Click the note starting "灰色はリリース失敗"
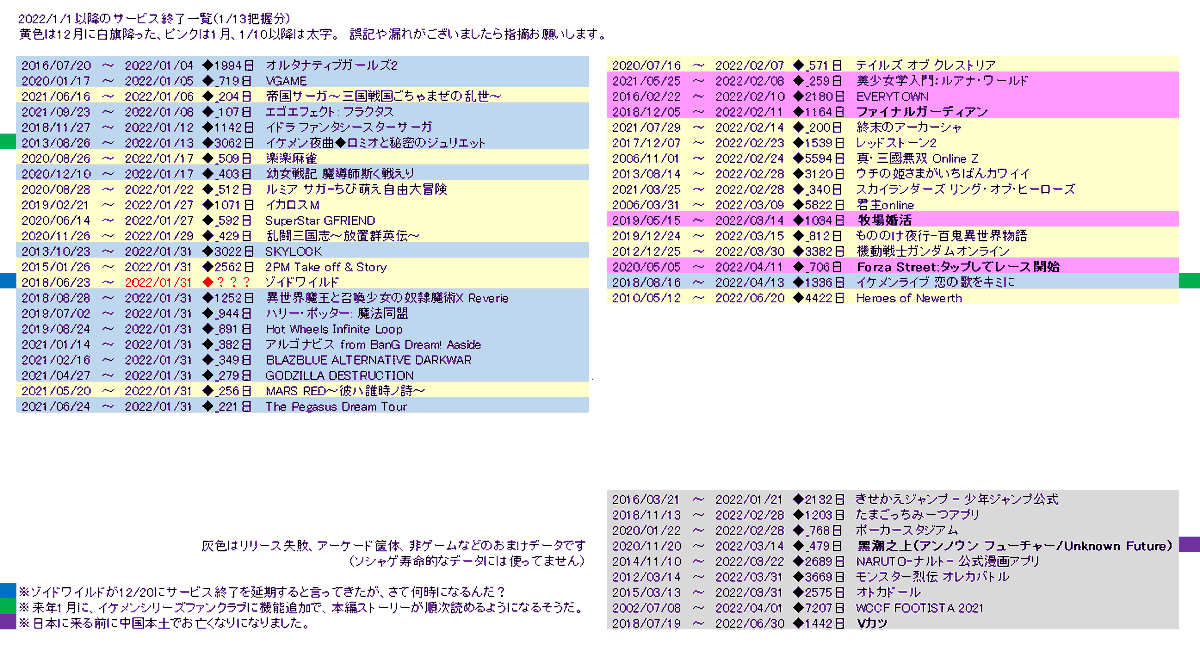Image resolution: width=1200 pixels, height=645 pixels. (393, 546)
